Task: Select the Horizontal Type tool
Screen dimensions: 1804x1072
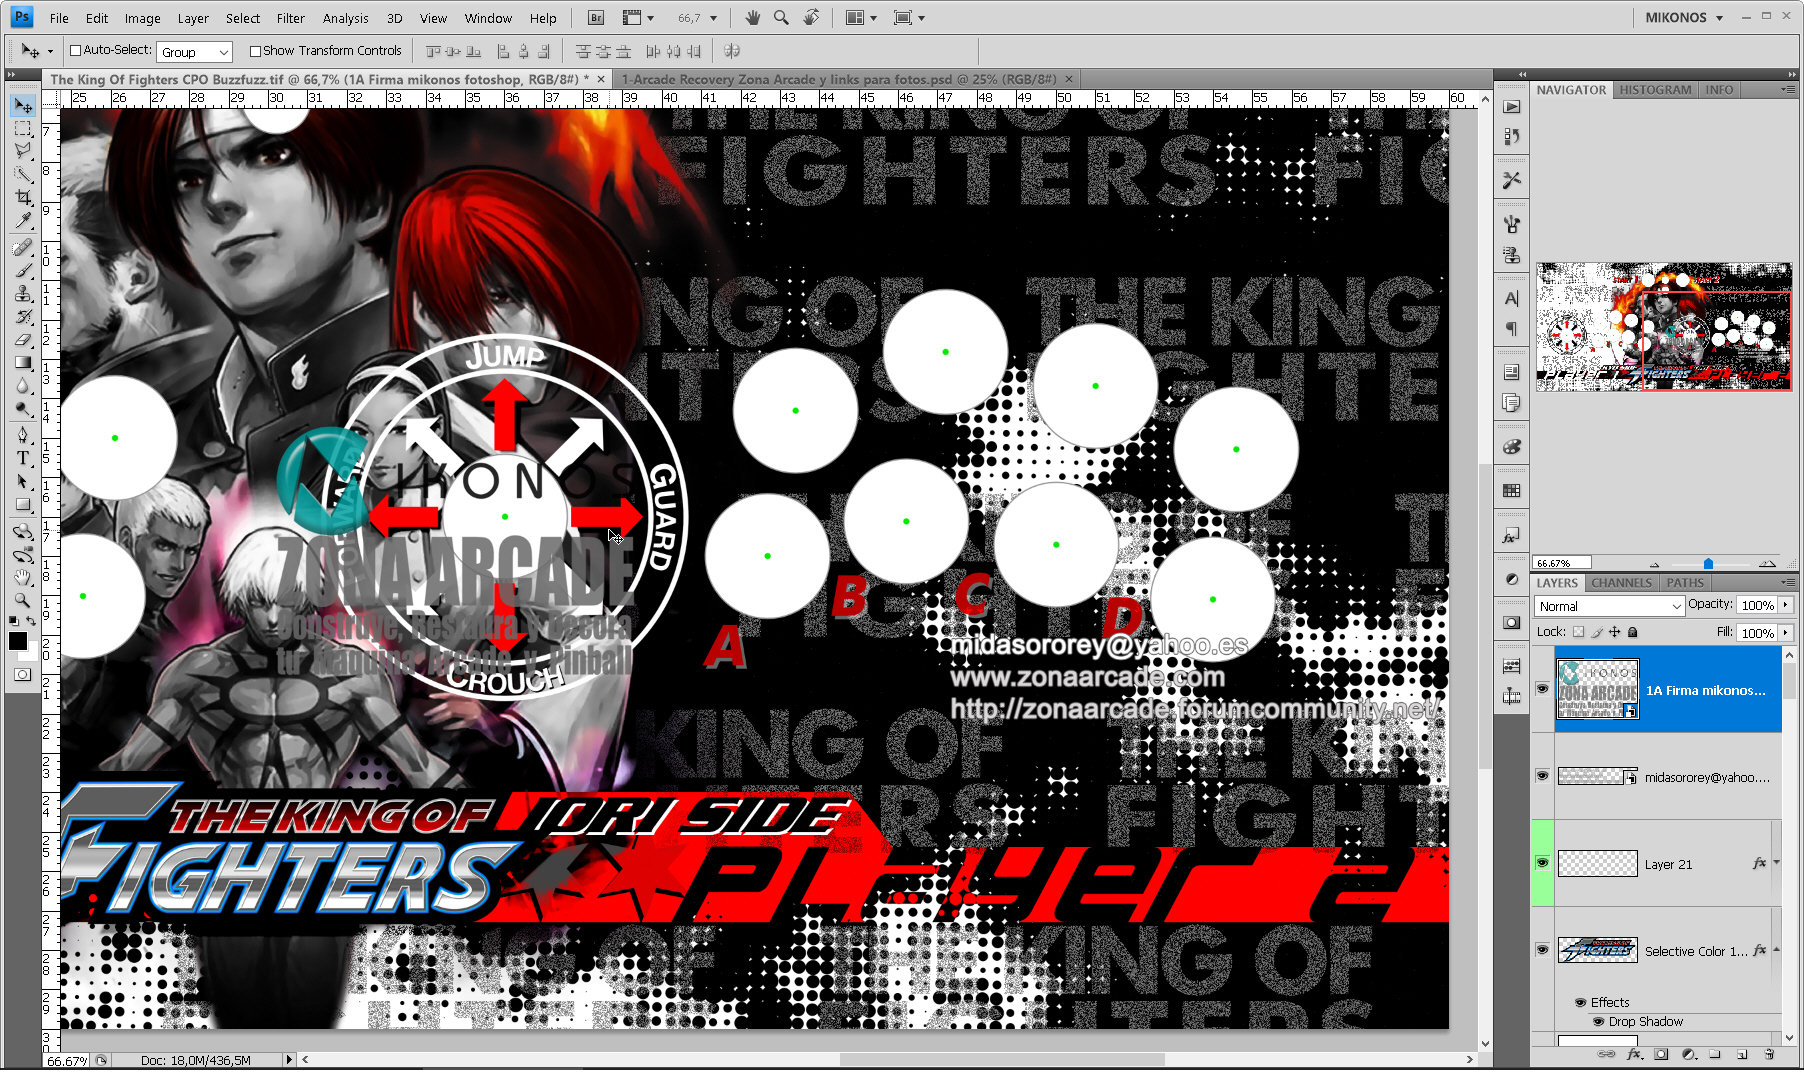Action: coord(23,458)
